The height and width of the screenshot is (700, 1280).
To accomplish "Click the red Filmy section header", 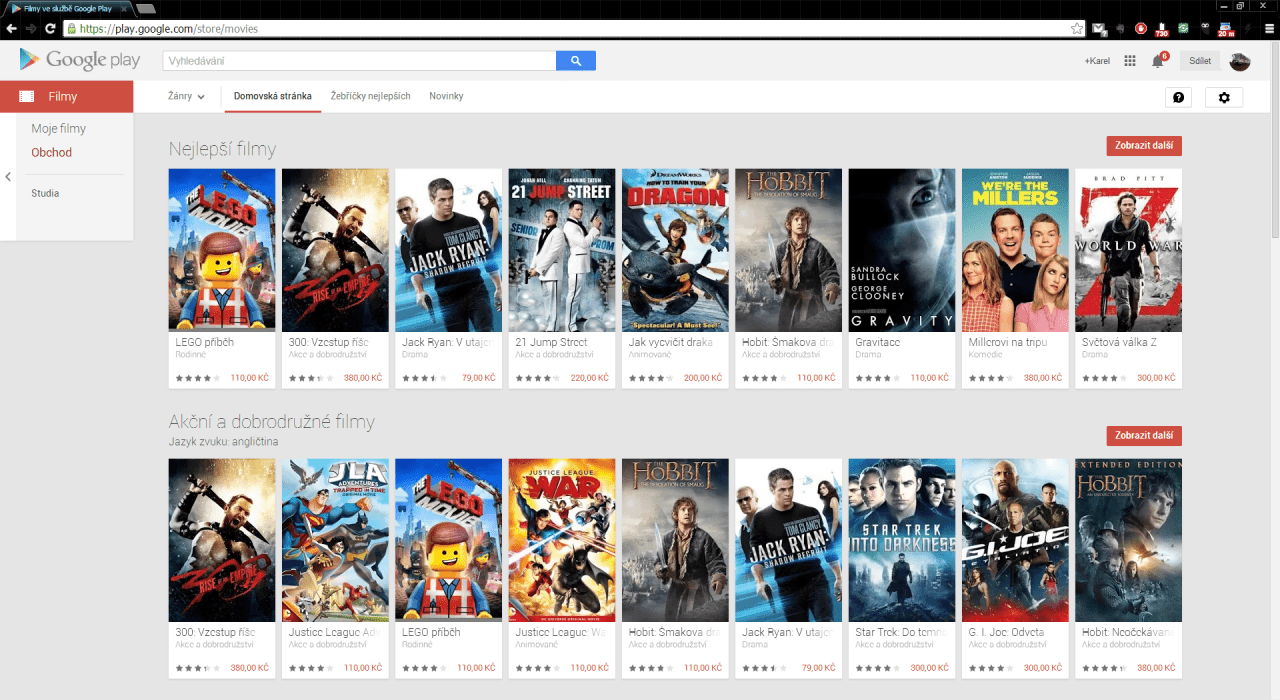I will click(x=66, y=97).
